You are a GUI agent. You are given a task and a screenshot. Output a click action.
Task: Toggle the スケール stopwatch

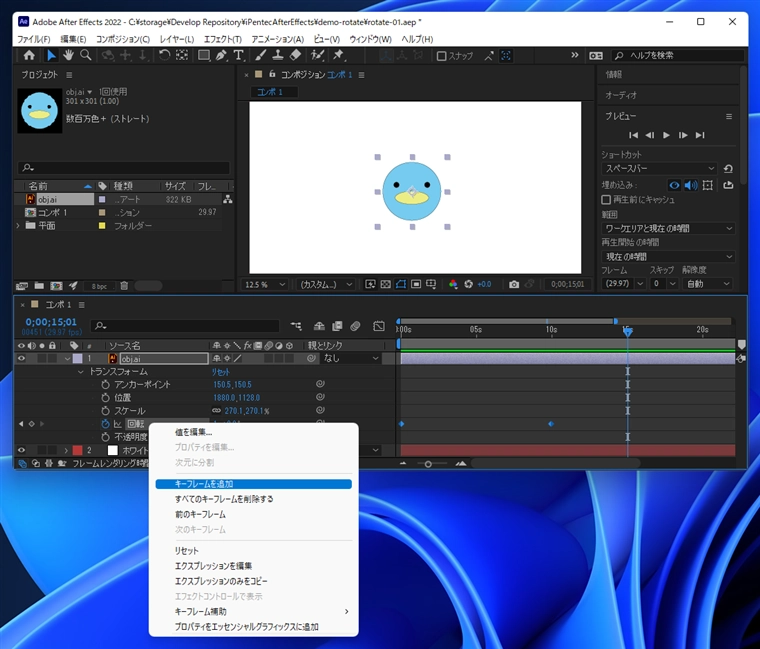tap(105, 411)
